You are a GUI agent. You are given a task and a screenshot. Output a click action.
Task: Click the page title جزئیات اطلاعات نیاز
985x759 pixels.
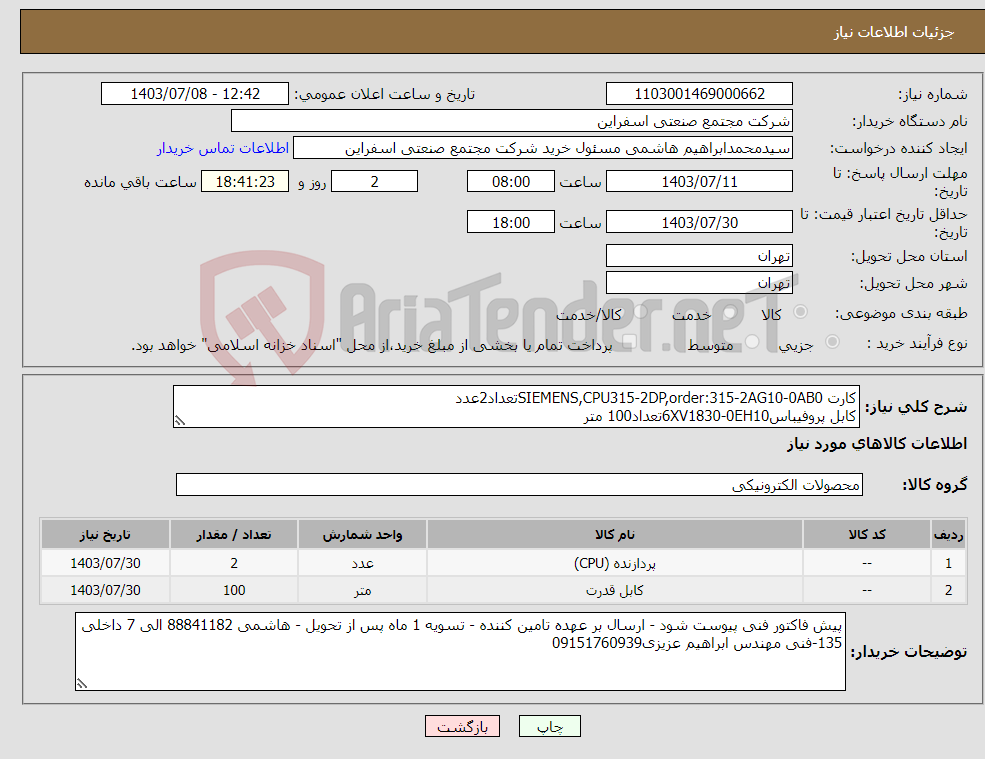[x=893, y=32]
